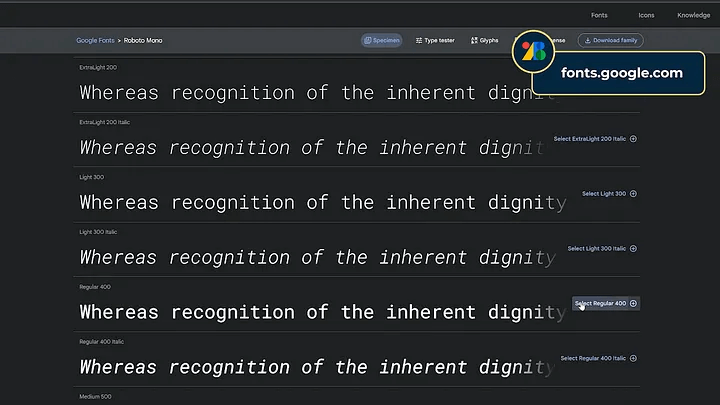The height and width of the screenshot is (405, 720).
Task: Click the Regular 400 preview sentence
Action: pyautogui.click(x=323, y=313)
